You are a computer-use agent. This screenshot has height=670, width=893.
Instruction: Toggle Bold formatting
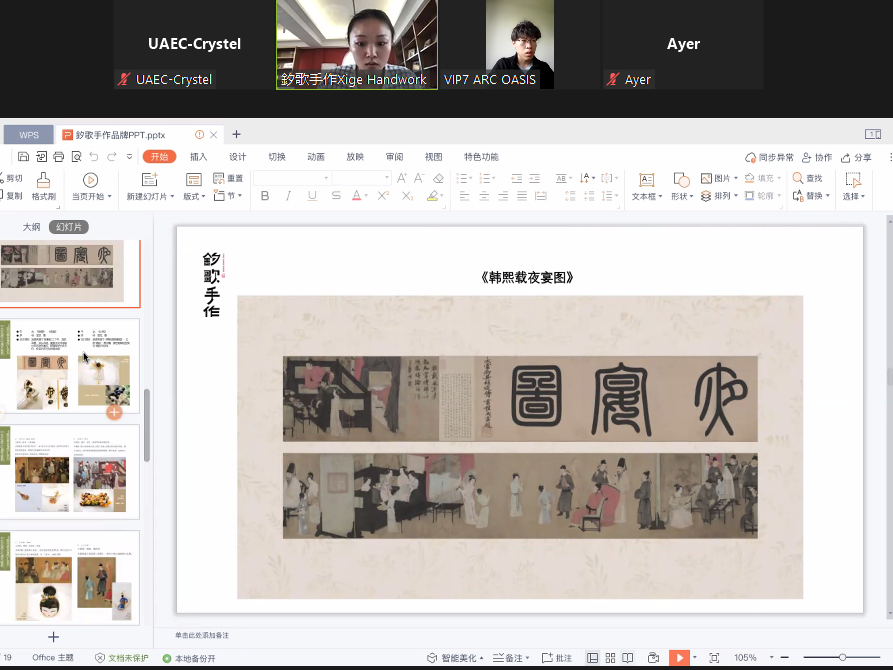(265, 196)
